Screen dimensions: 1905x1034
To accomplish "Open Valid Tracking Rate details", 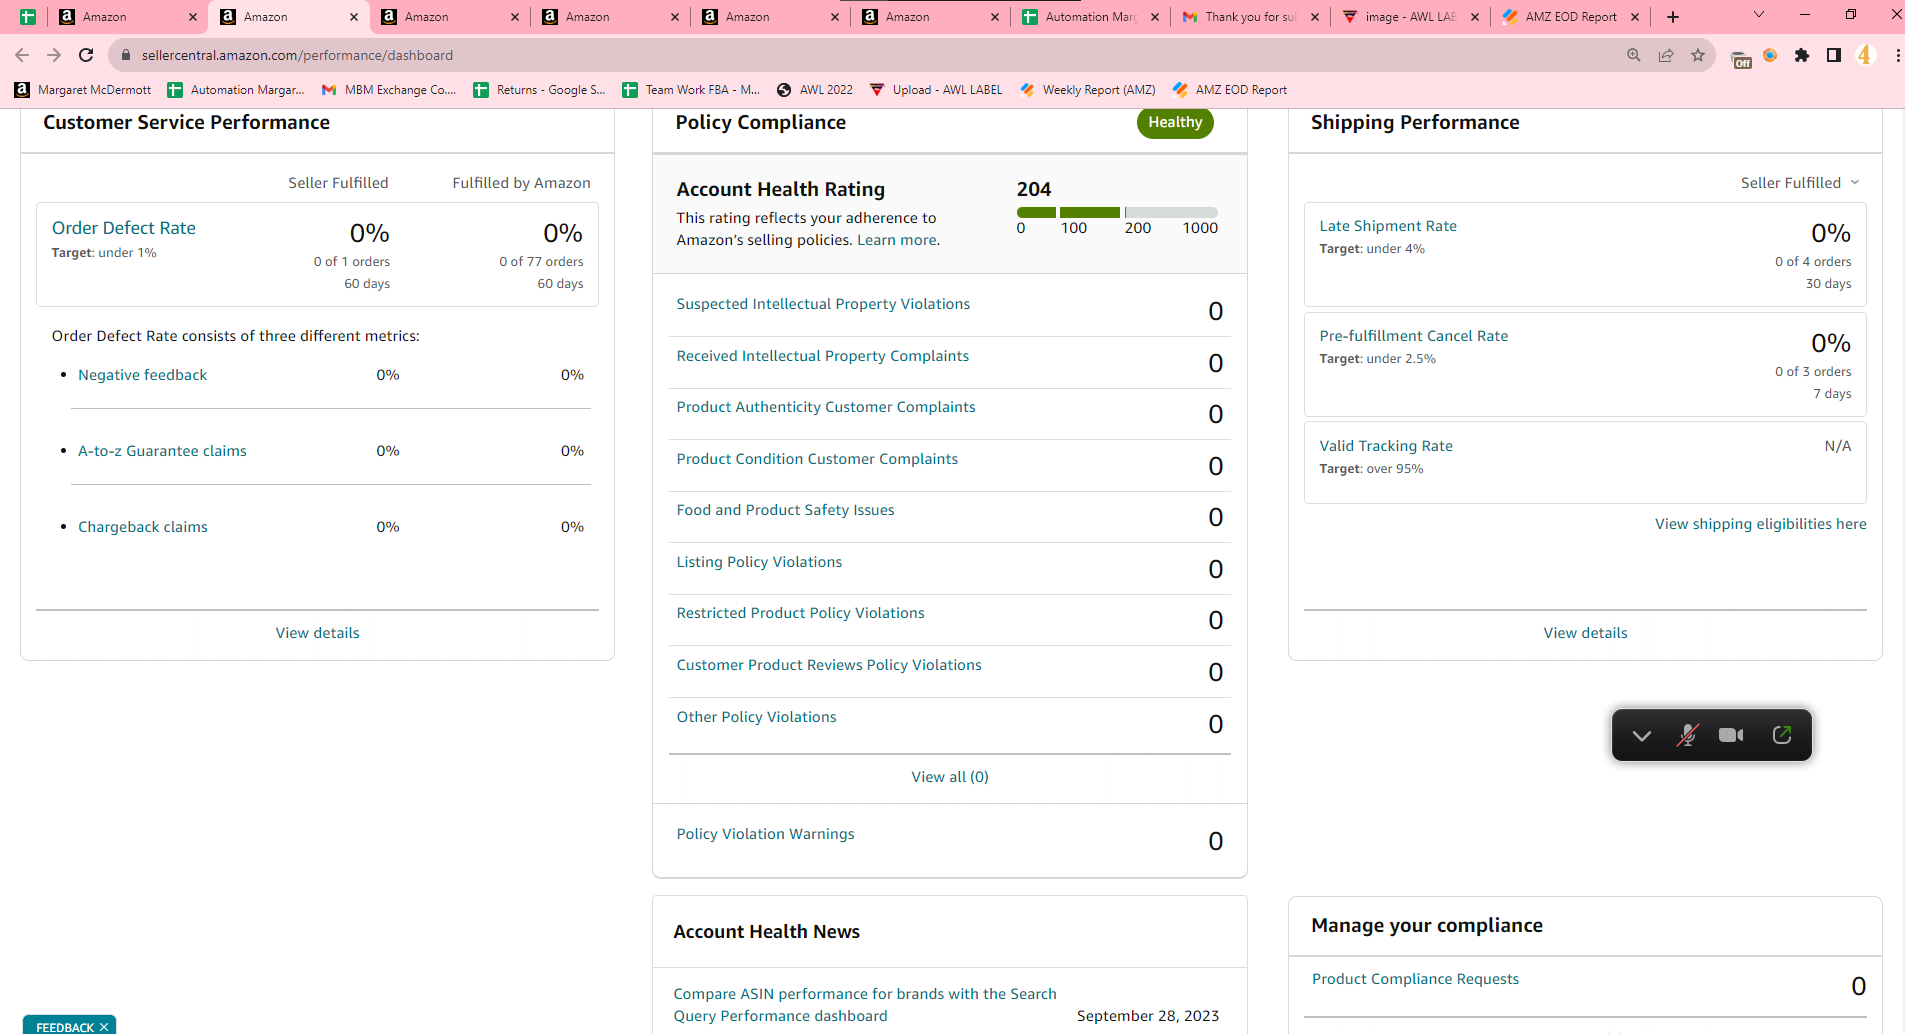I will [x=1386, y=446].
